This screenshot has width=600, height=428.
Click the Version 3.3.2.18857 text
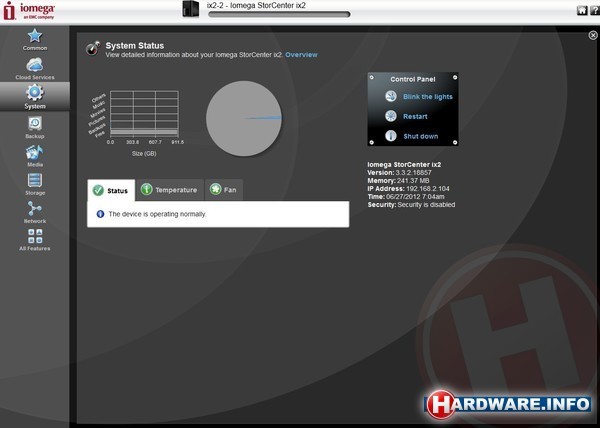(399, 173)
